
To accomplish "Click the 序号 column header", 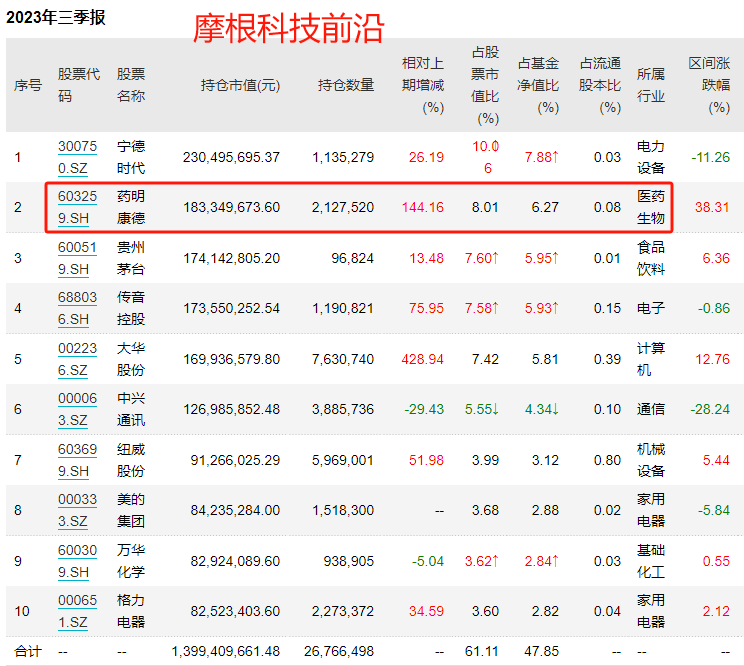I will coord(28,85).
